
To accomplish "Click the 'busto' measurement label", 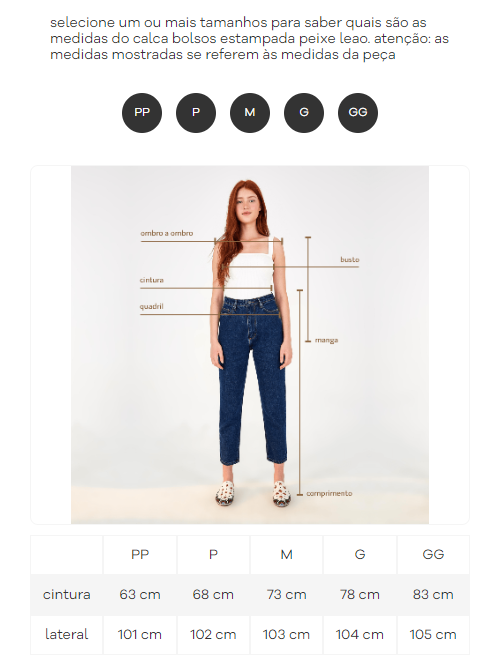I will [350, 259].
